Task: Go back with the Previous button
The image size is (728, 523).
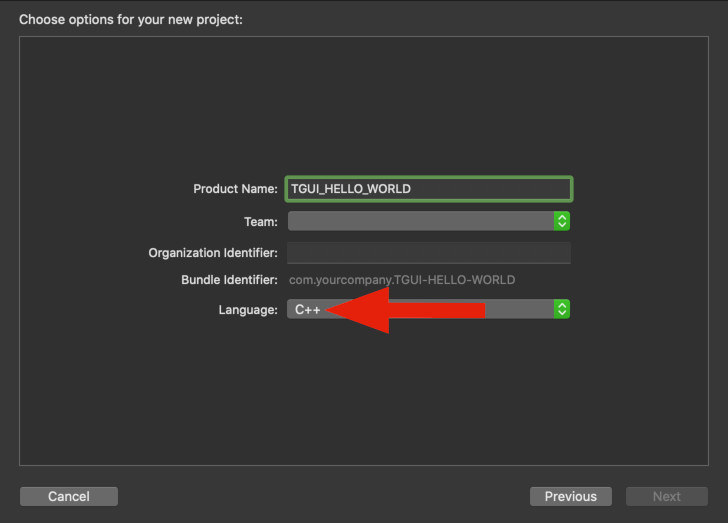Action: coord(571,497)
